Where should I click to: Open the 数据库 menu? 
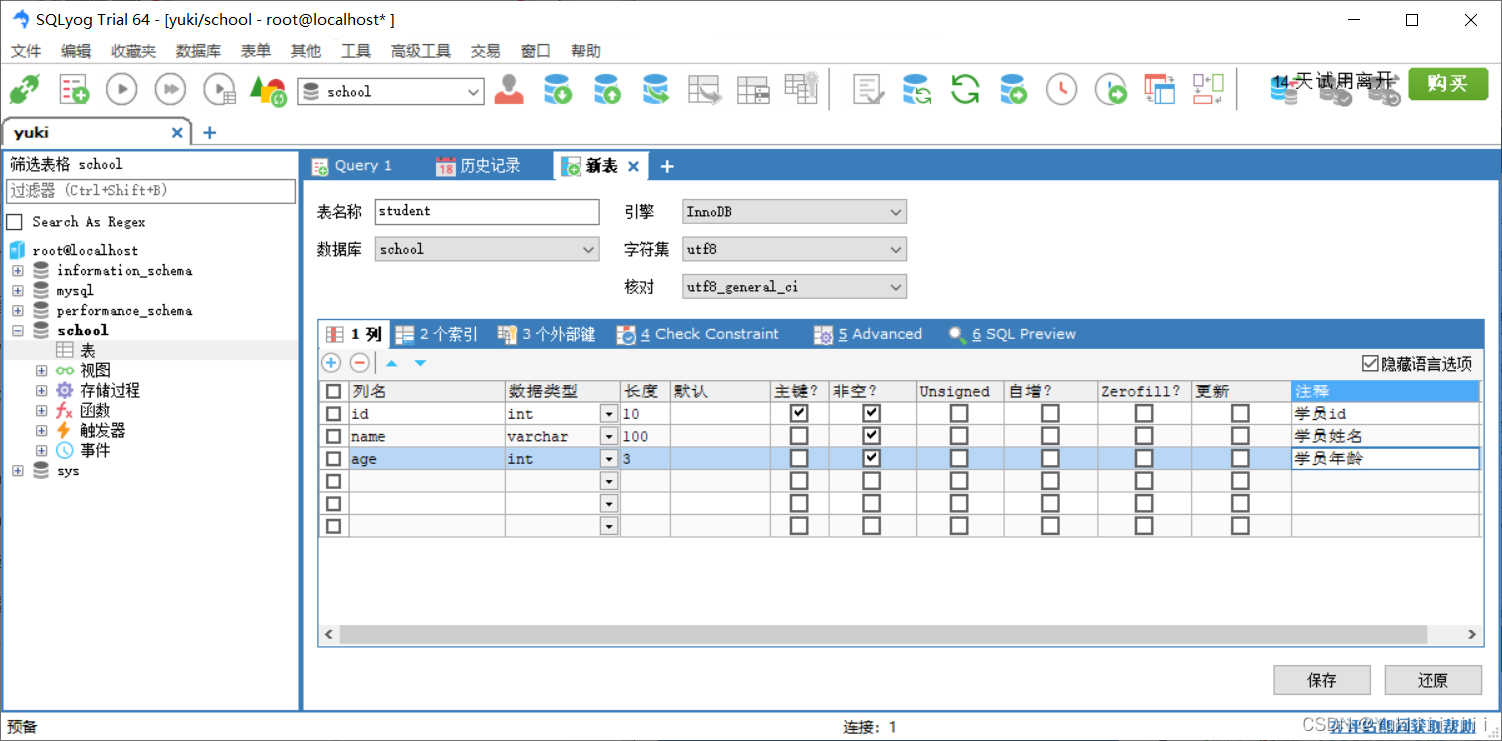pyautogui.click(x=198, y=51)
